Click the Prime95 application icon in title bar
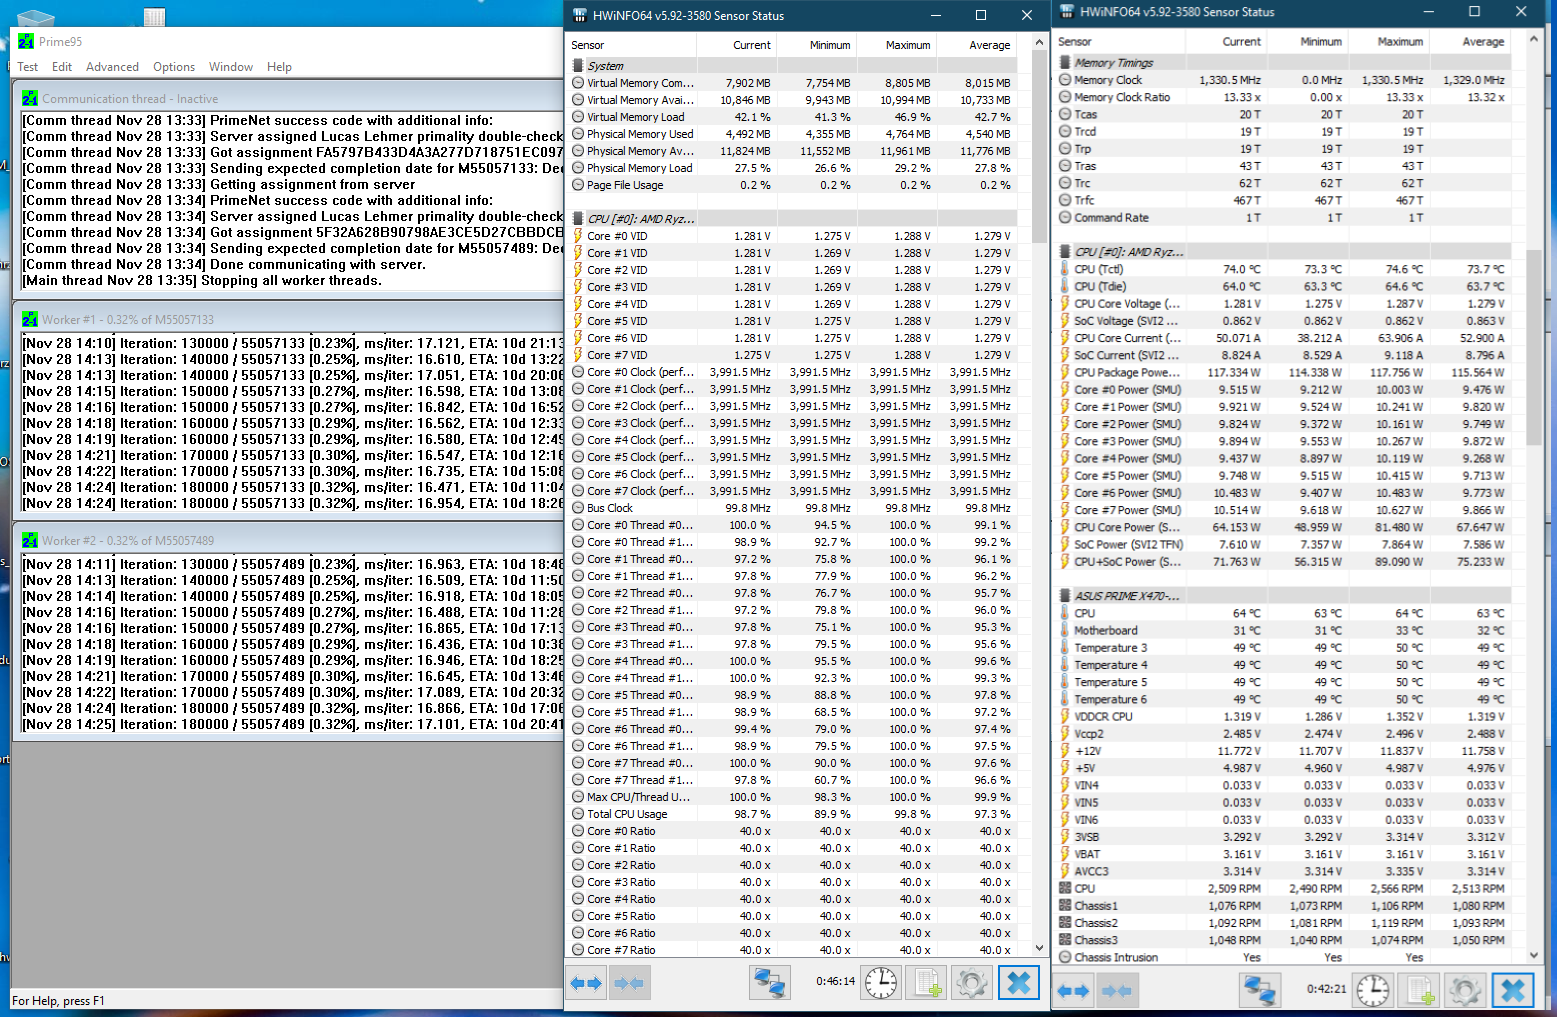Screen dimensions: 1557x1017 [x=26, y=41]
